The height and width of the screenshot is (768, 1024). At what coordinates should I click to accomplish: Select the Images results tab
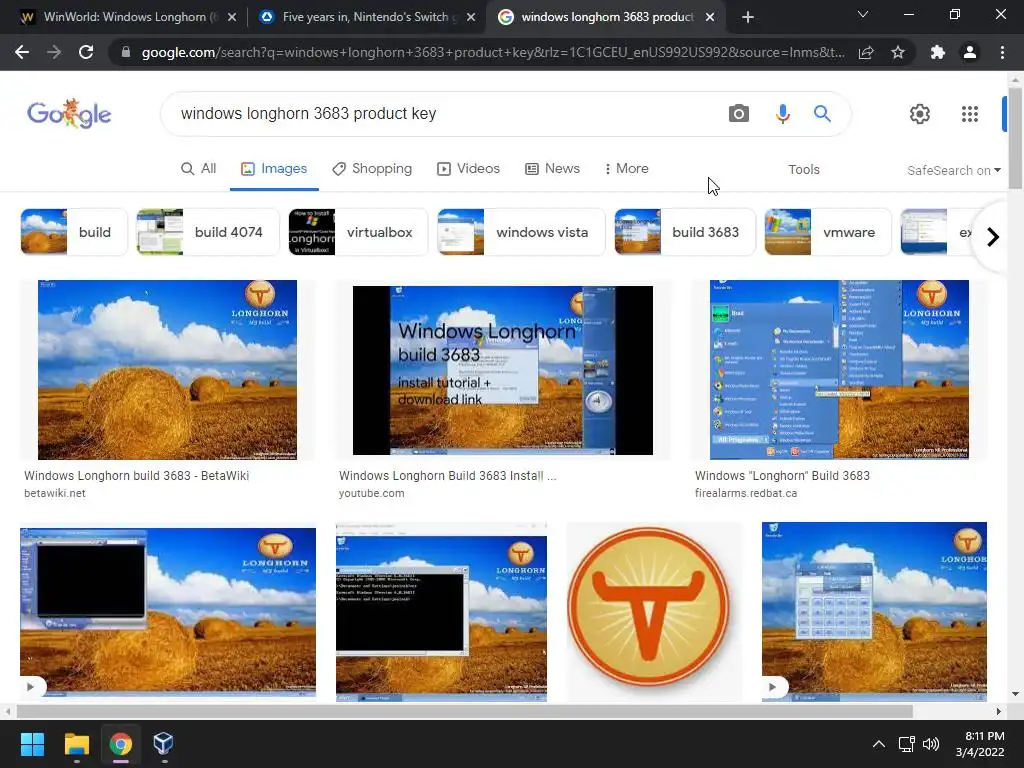point(274,168)
